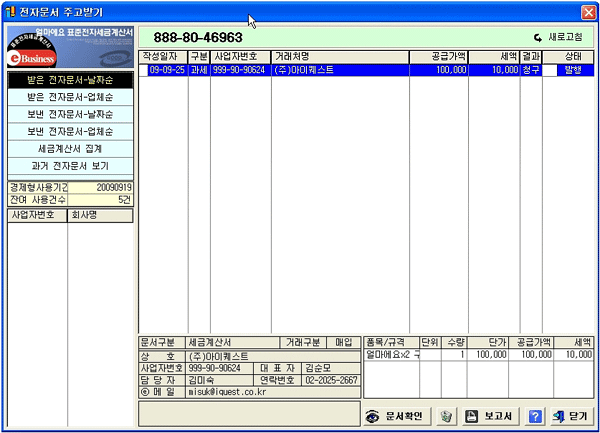Click the recycle bin delete icon
Screen dimensions: 600x433
point(447,416)
